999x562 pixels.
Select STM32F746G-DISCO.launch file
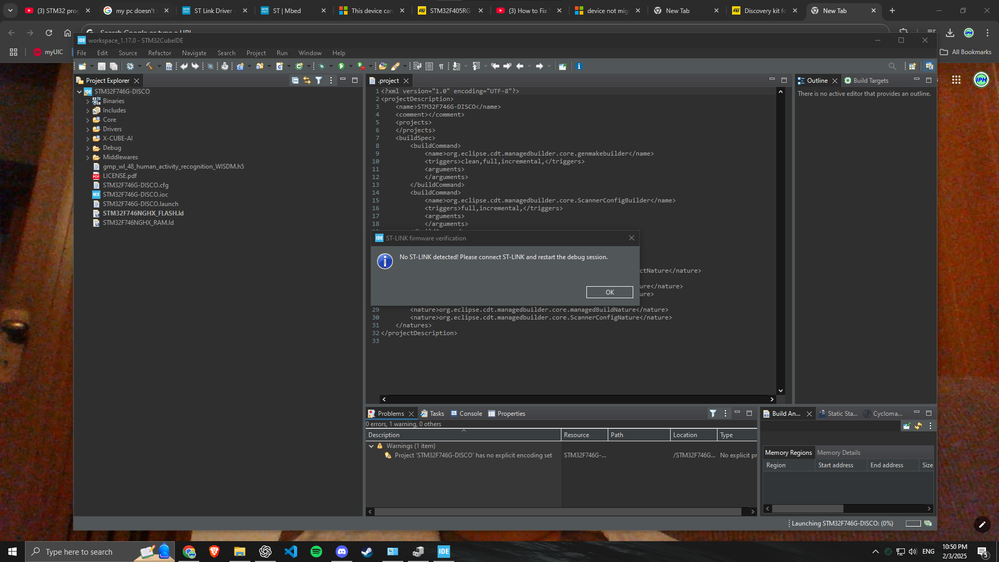(x=140, y=204)
